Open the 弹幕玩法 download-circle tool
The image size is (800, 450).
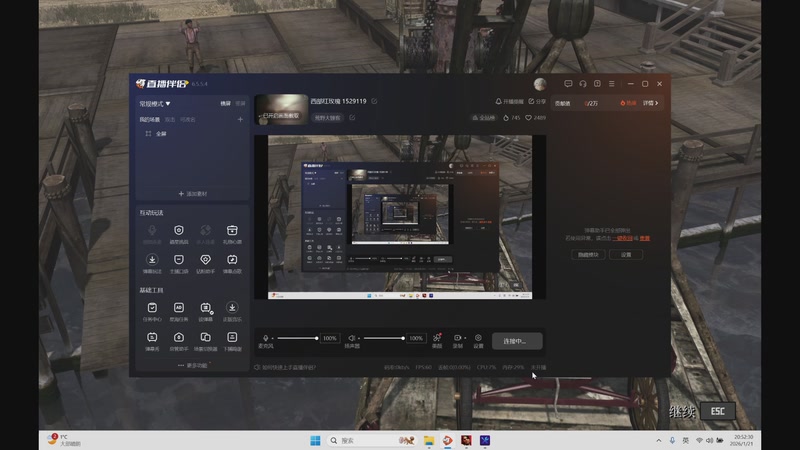[x=152, y=264]
